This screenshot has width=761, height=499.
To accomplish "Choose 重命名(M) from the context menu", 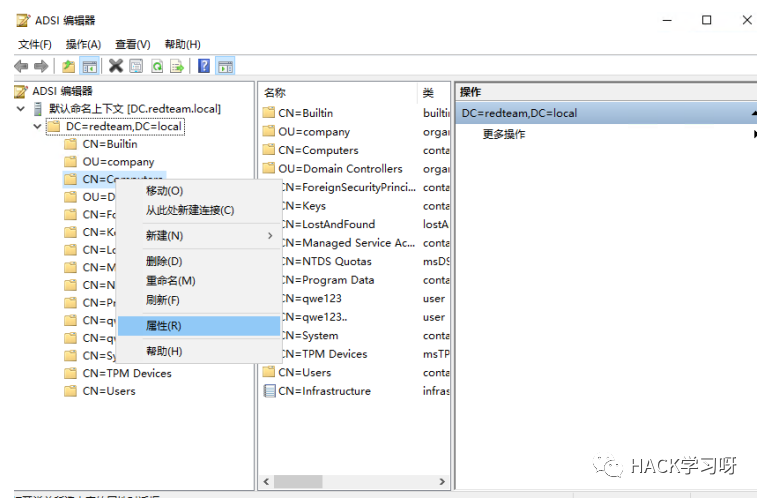I will (199, 281).
